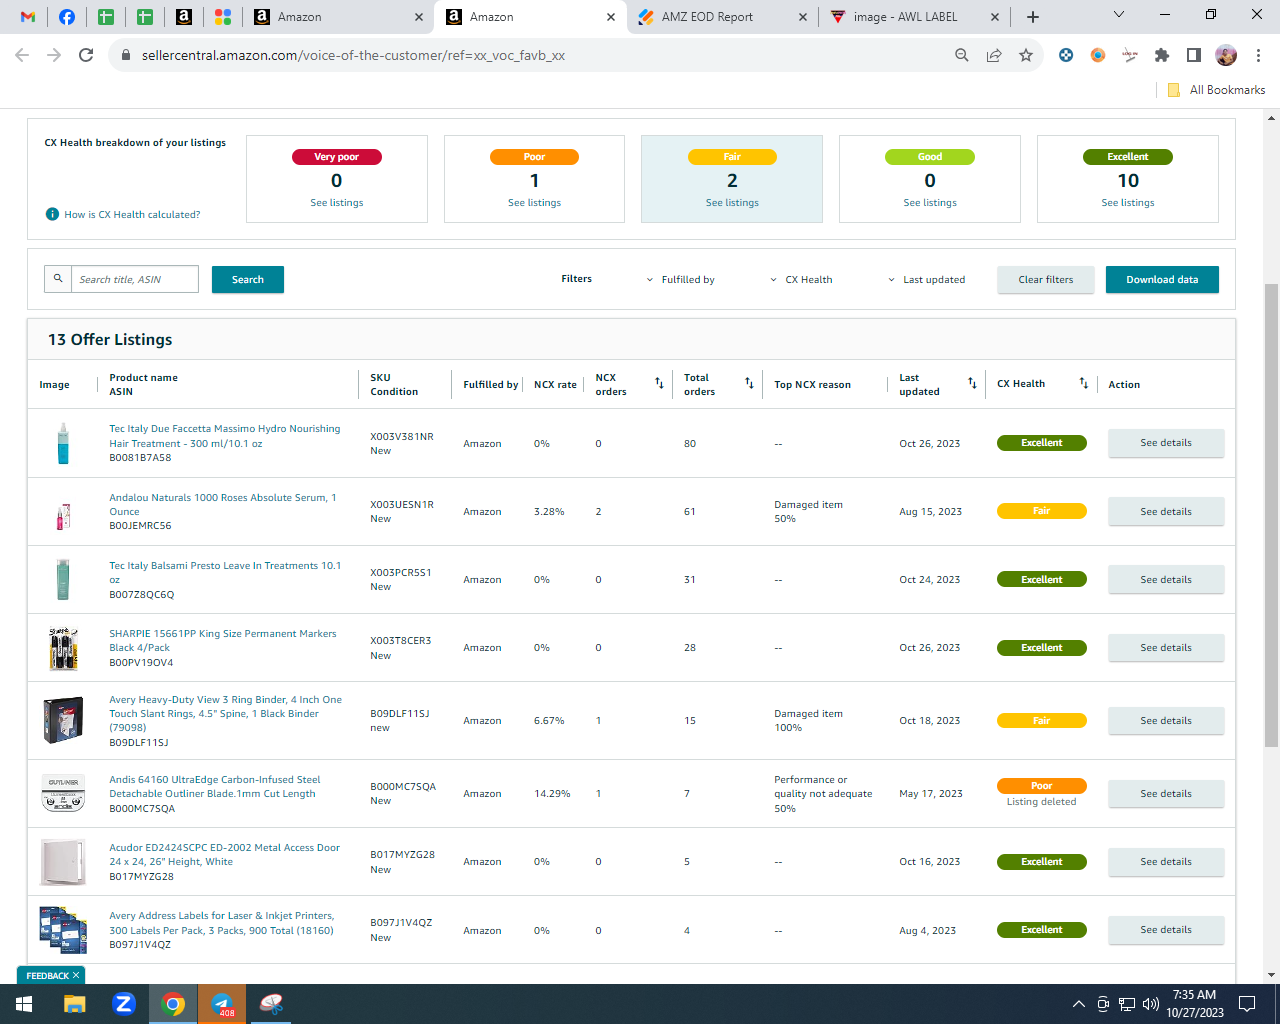See details for Andalou Naturals Roses Serum
The image size is (1280, 1024).
(1166, 512)
